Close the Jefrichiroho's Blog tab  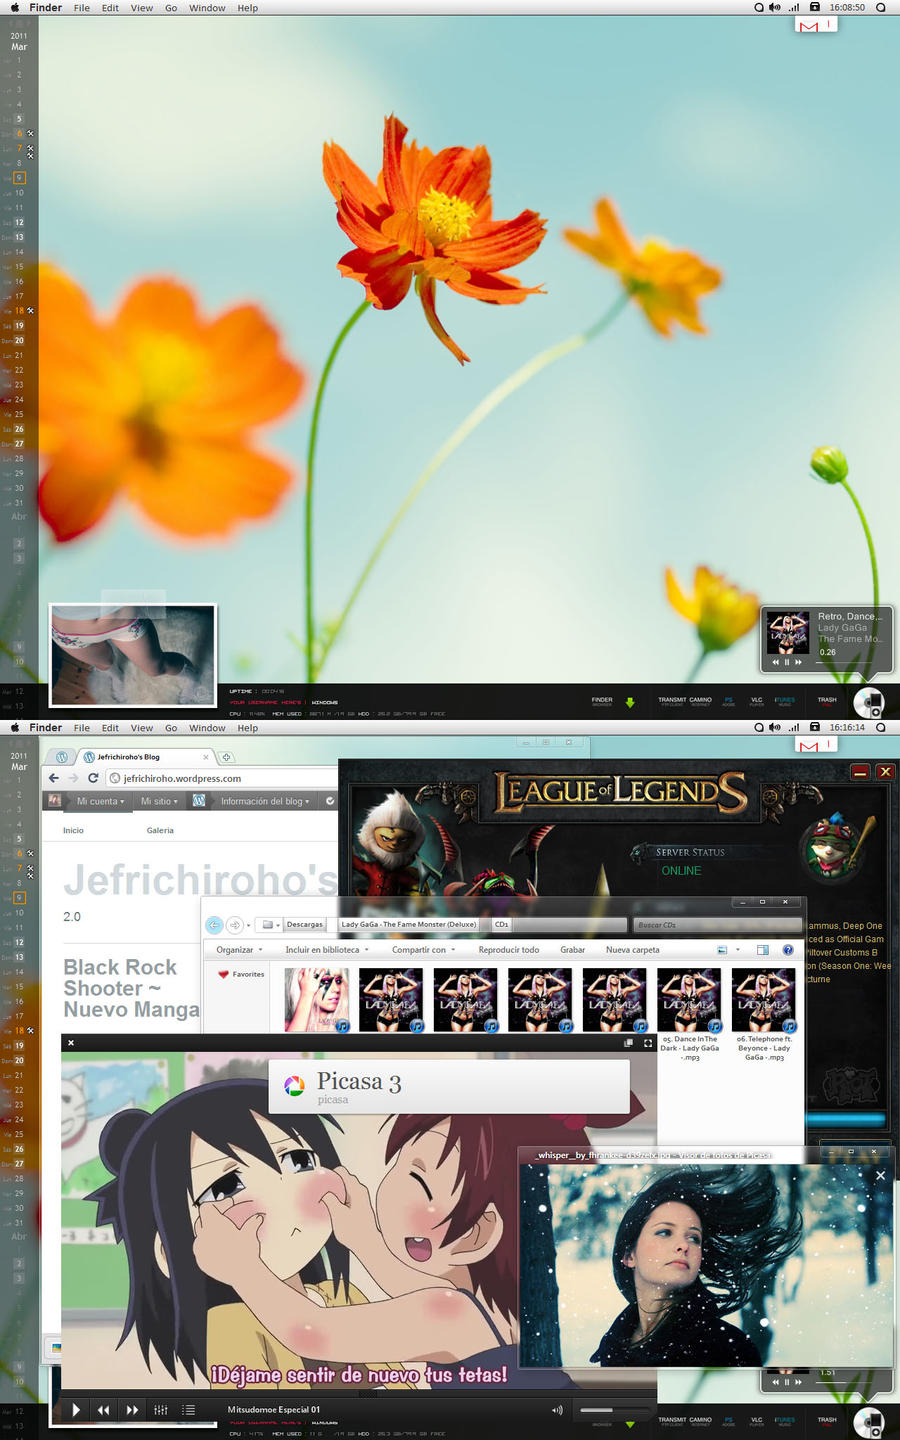point(206,757)
